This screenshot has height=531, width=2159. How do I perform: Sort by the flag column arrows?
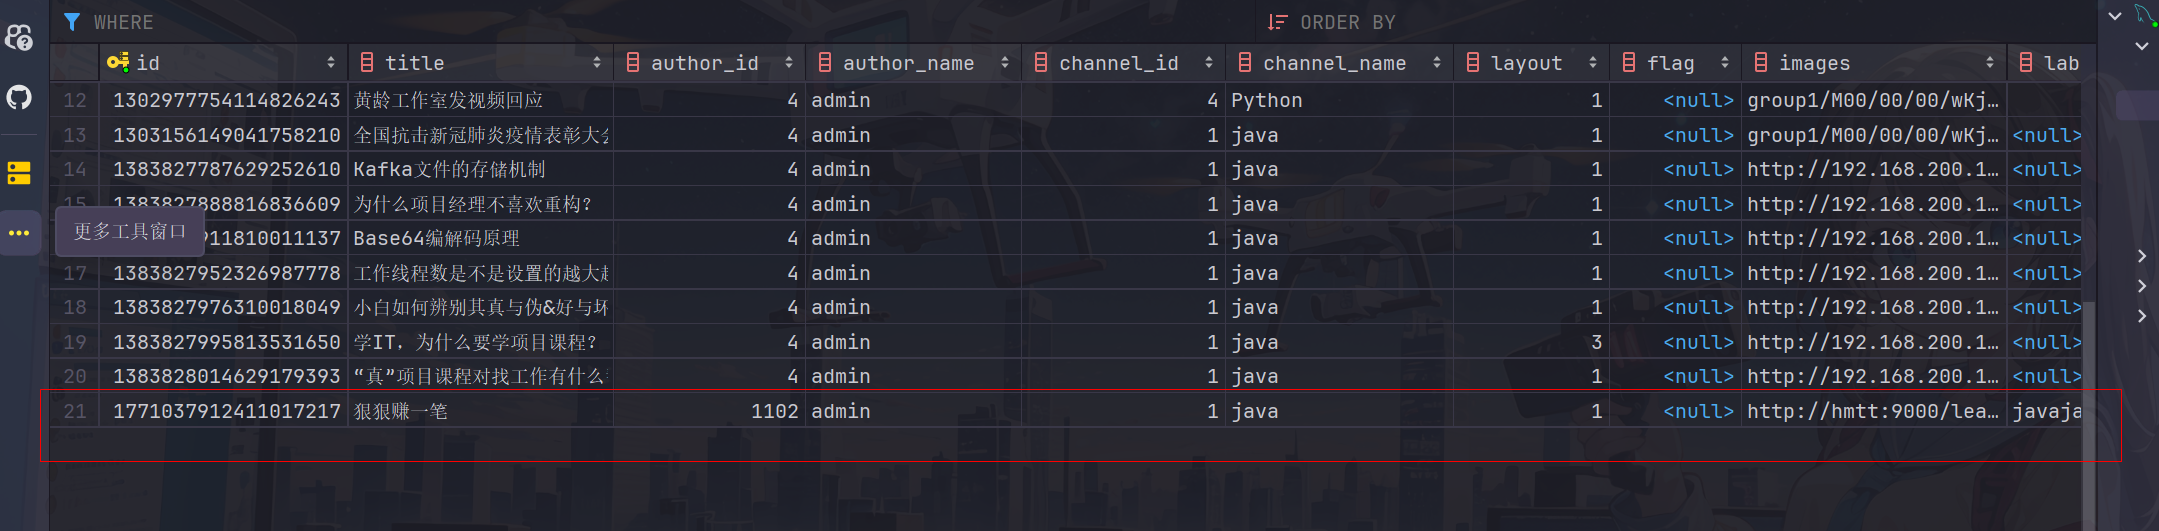pos(1725,63)
